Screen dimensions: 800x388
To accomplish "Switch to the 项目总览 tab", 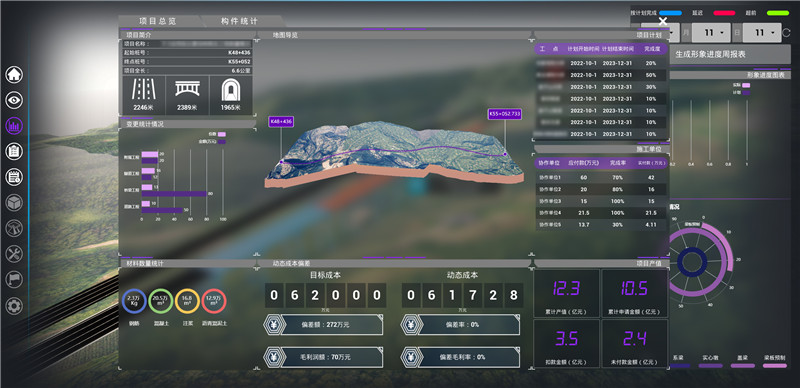I will 158,21.
